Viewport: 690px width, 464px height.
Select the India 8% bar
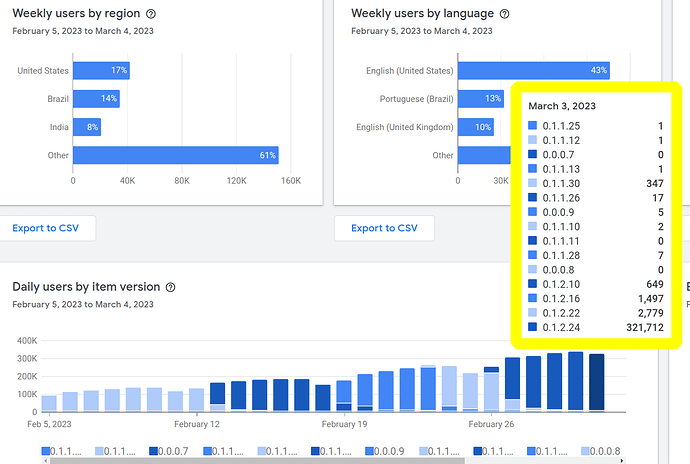tap(87, 127)
